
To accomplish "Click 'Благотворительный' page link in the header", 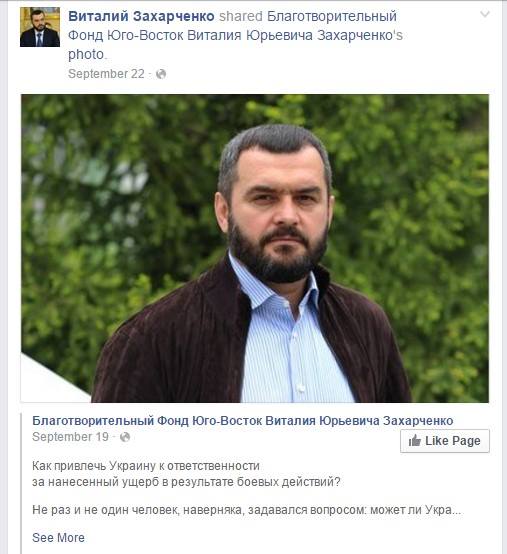I will tap(332, 16).
